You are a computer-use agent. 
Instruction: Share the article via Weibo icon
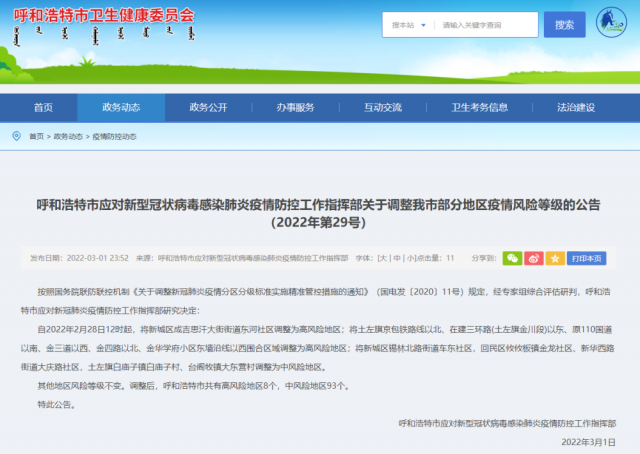point(534,257)
